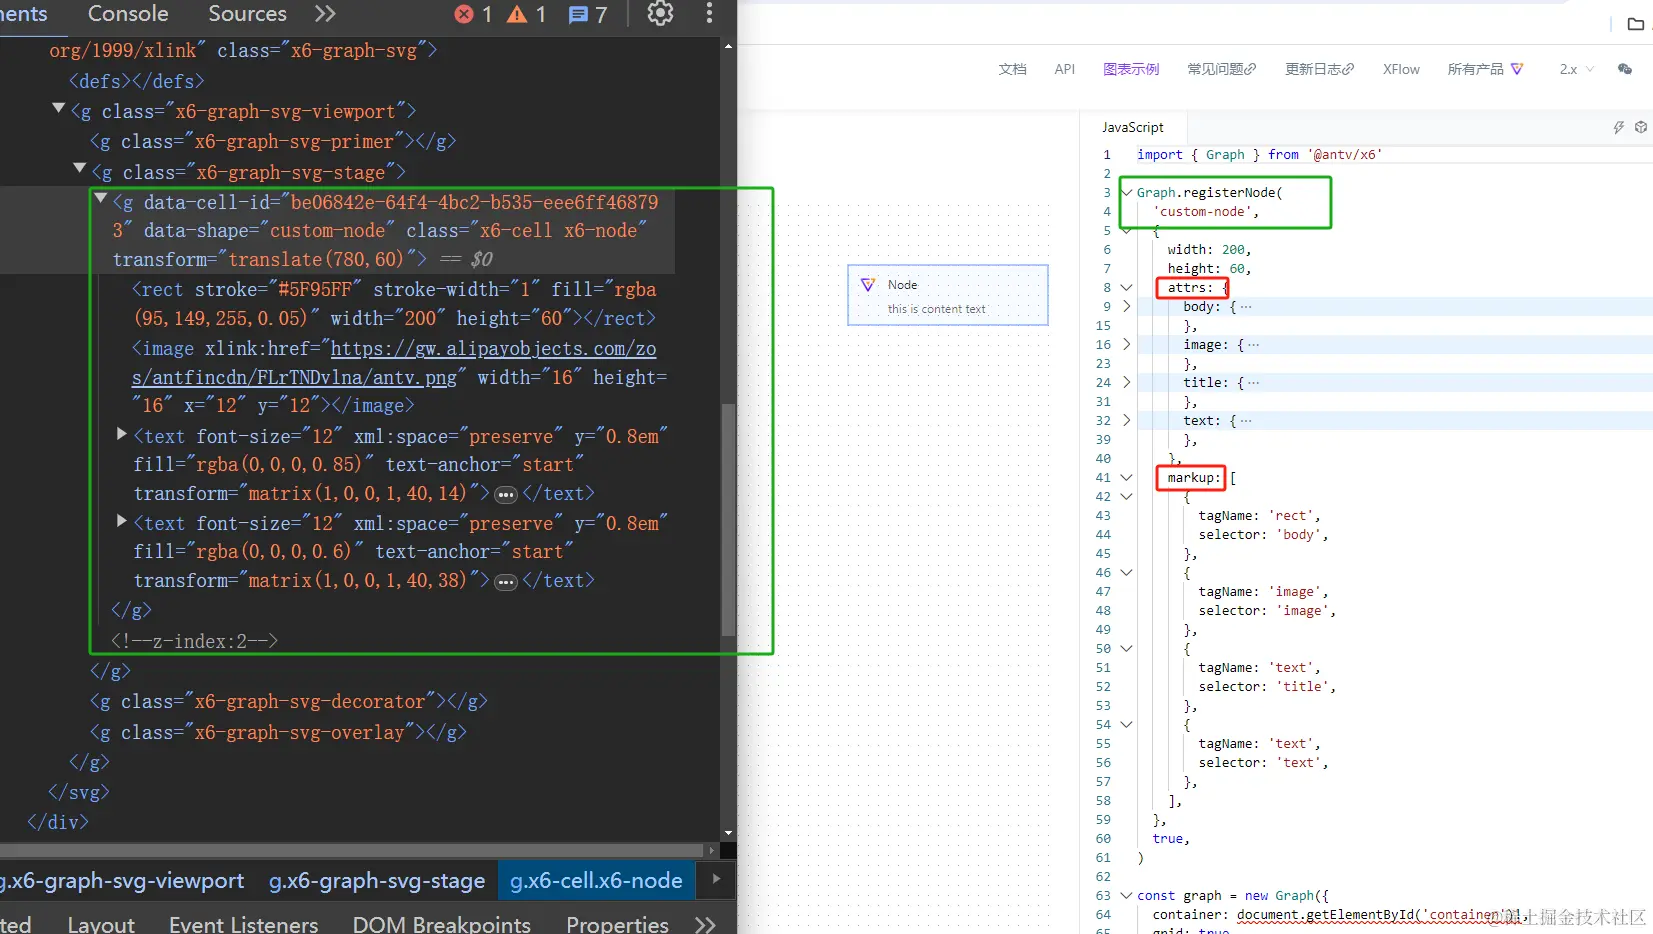Collapse the x6-graph-svg-stage g element

80,169
